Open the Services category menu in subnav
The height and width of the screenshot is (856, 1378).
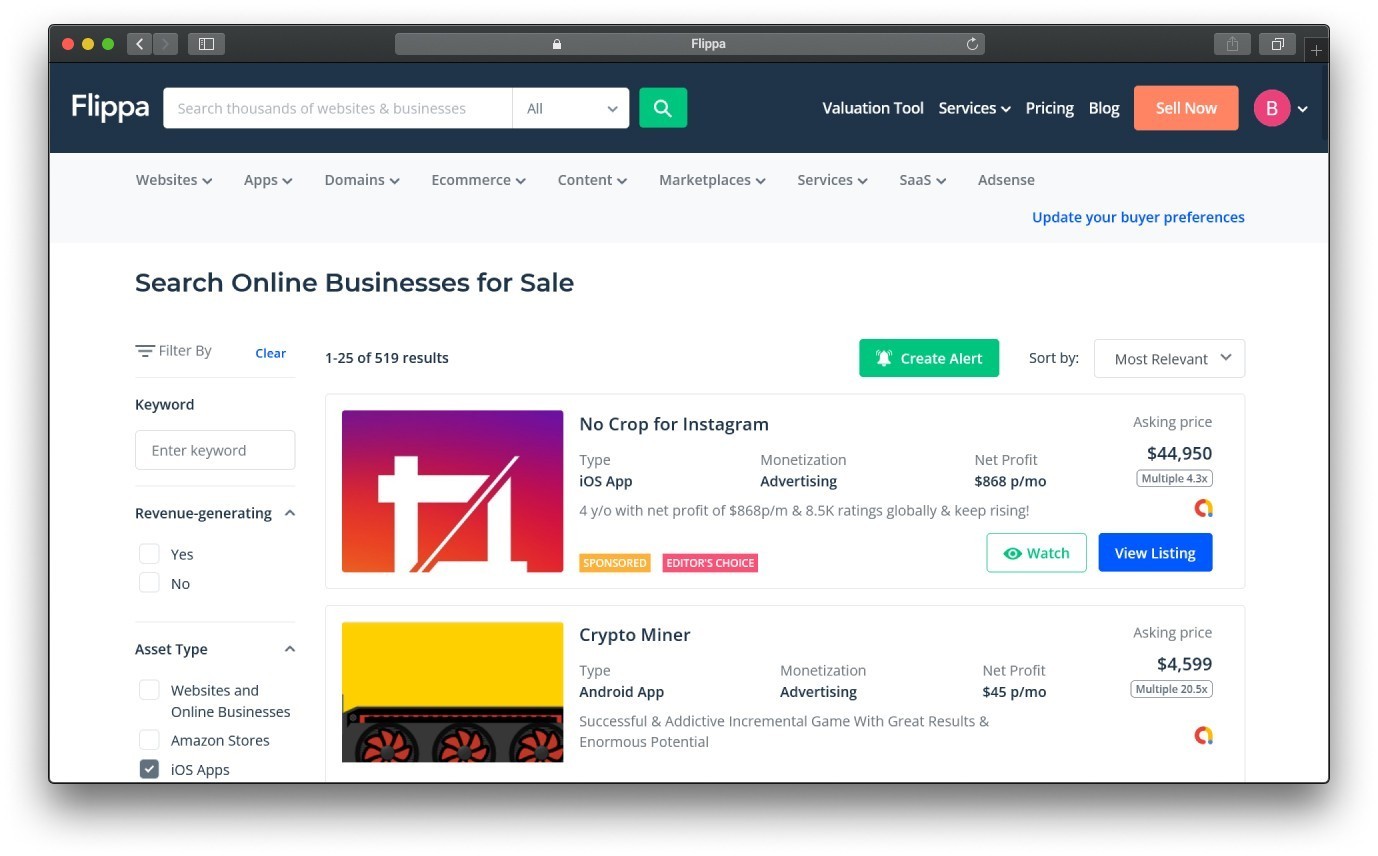point(832,180)
